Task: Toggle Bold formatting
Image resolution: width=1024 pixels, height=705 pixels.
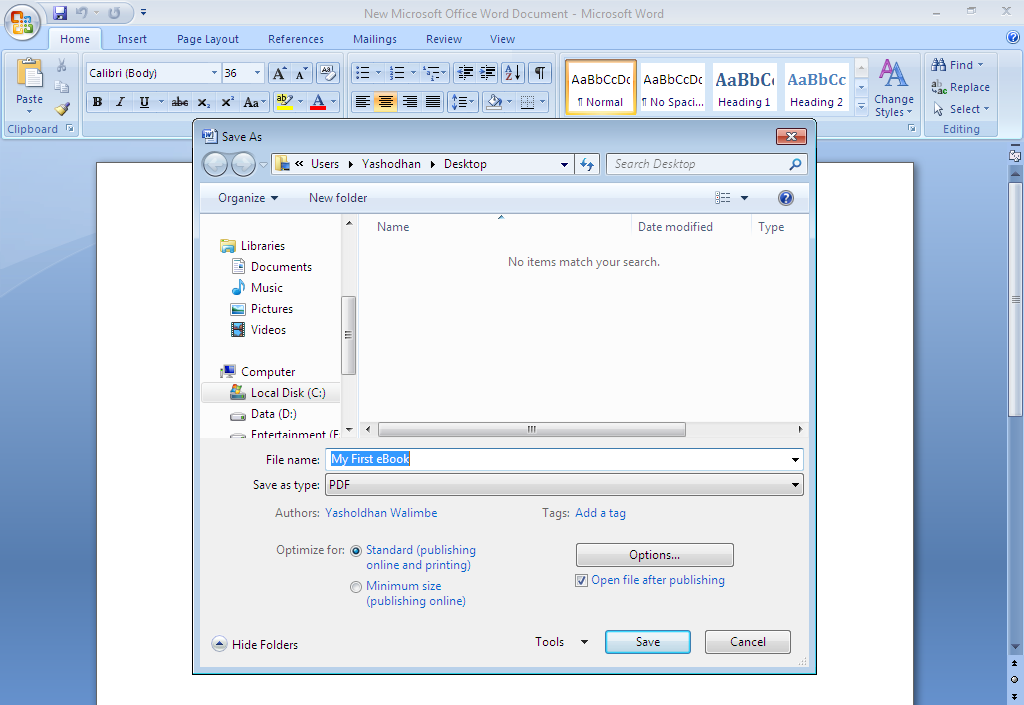Action: (97, 102)
